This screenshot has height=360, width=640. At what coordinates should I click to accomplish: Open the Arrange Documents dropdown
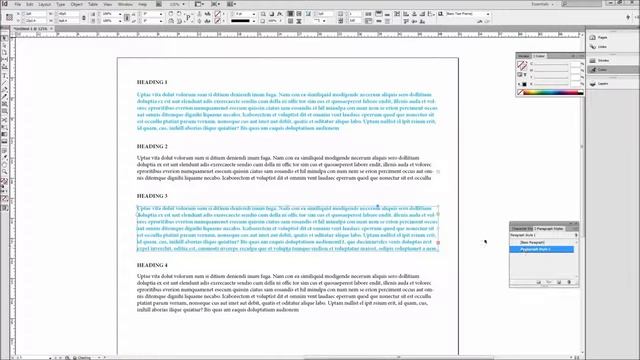click(232, 4)
